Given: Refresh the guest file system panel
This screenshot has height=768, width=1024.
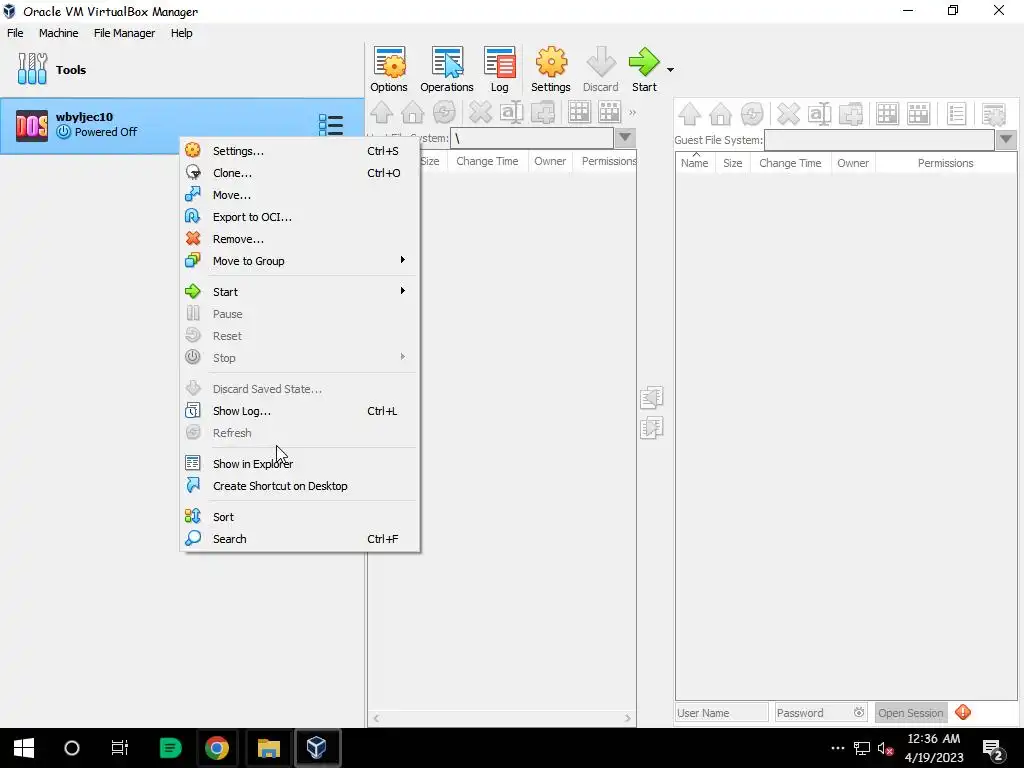Looking at the screenshot, I should tap(752, 114).
